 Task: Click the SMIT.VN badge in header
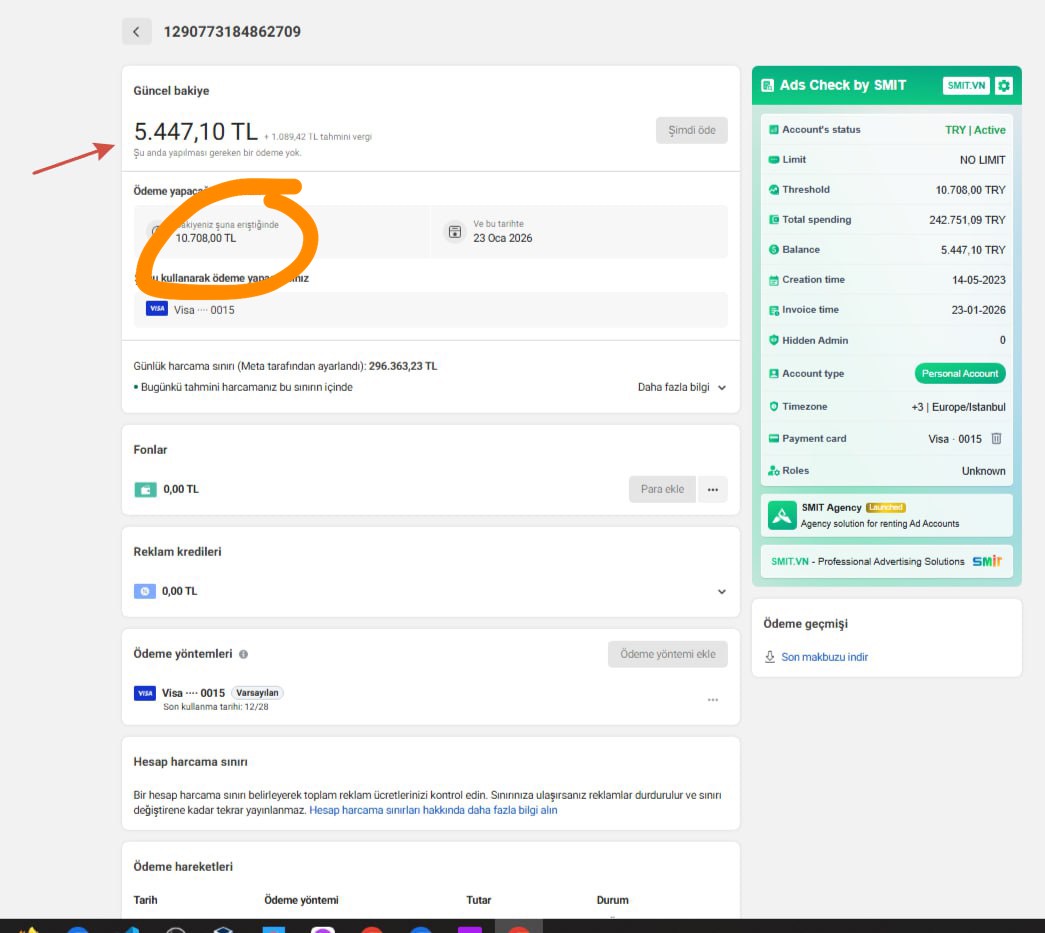(x=966, y=85)
